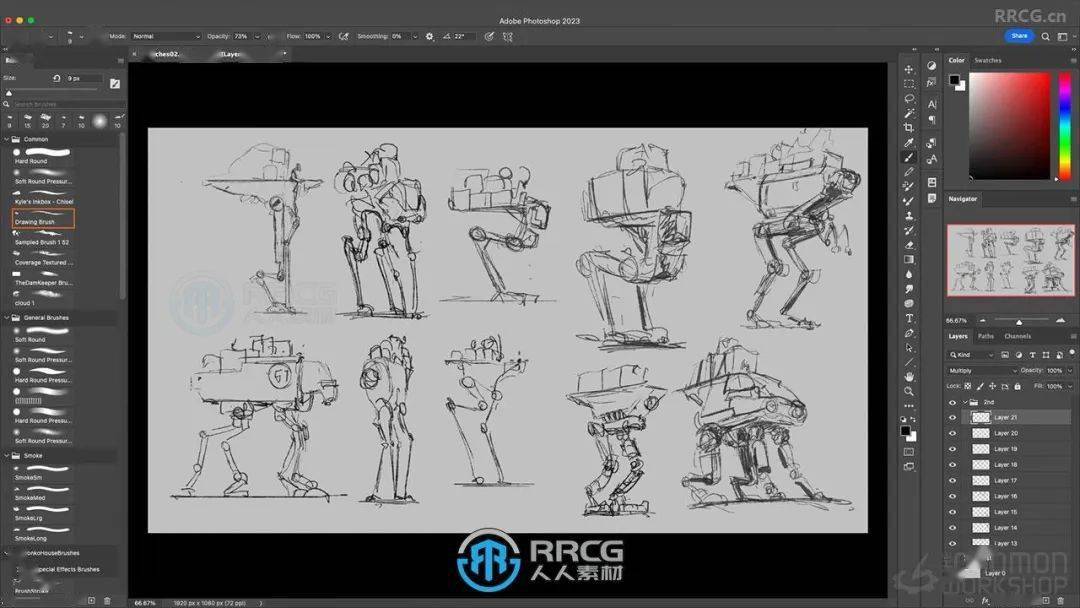Open the Multiply blend mode dropdown

point(983,370)
